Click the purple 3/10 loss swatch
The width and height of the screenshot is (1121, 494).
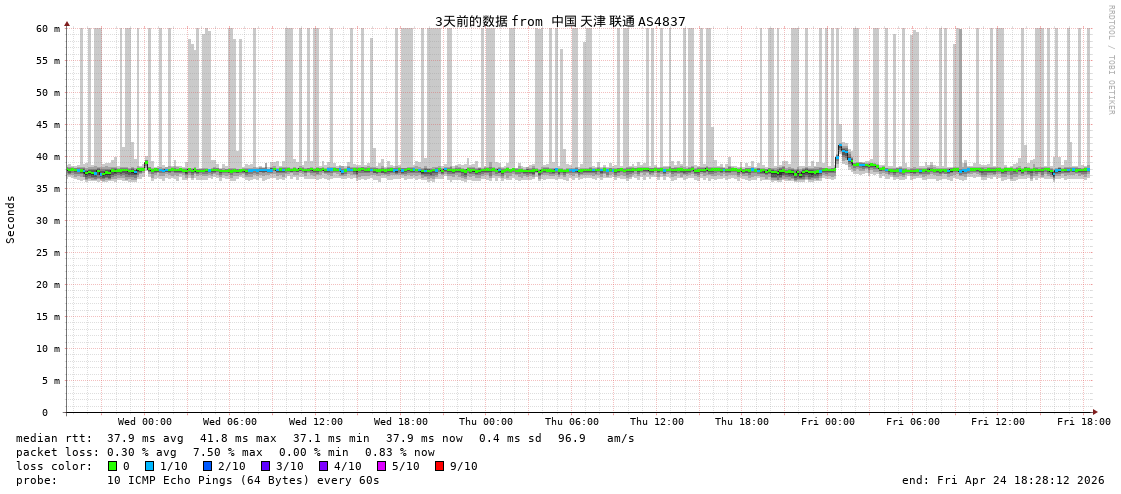click(266, 466)
